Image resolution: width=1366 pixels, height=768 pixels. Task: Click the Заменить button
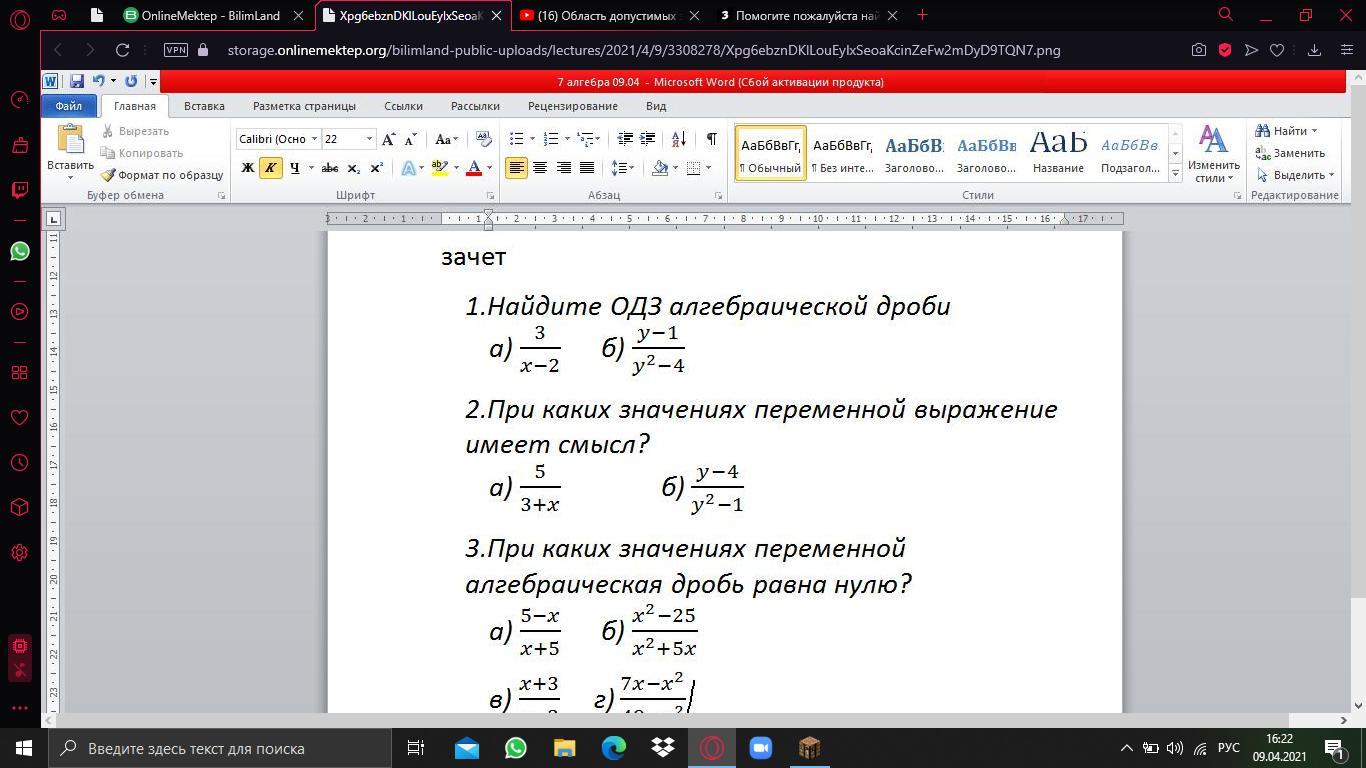1298,153
